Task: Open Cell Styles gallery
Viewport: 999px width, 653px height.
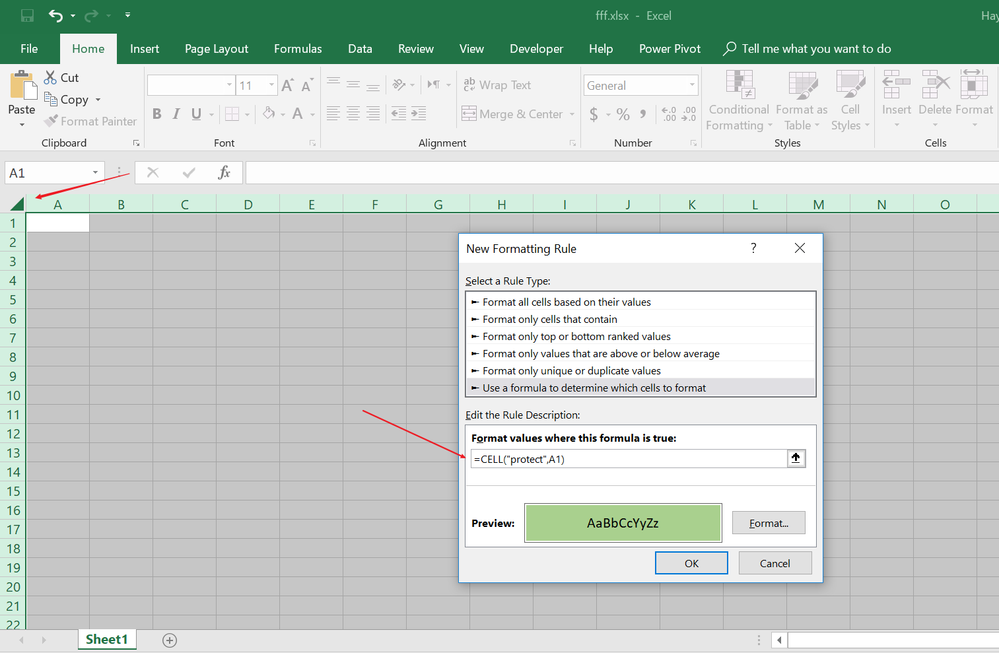Action: coord(850,101)
